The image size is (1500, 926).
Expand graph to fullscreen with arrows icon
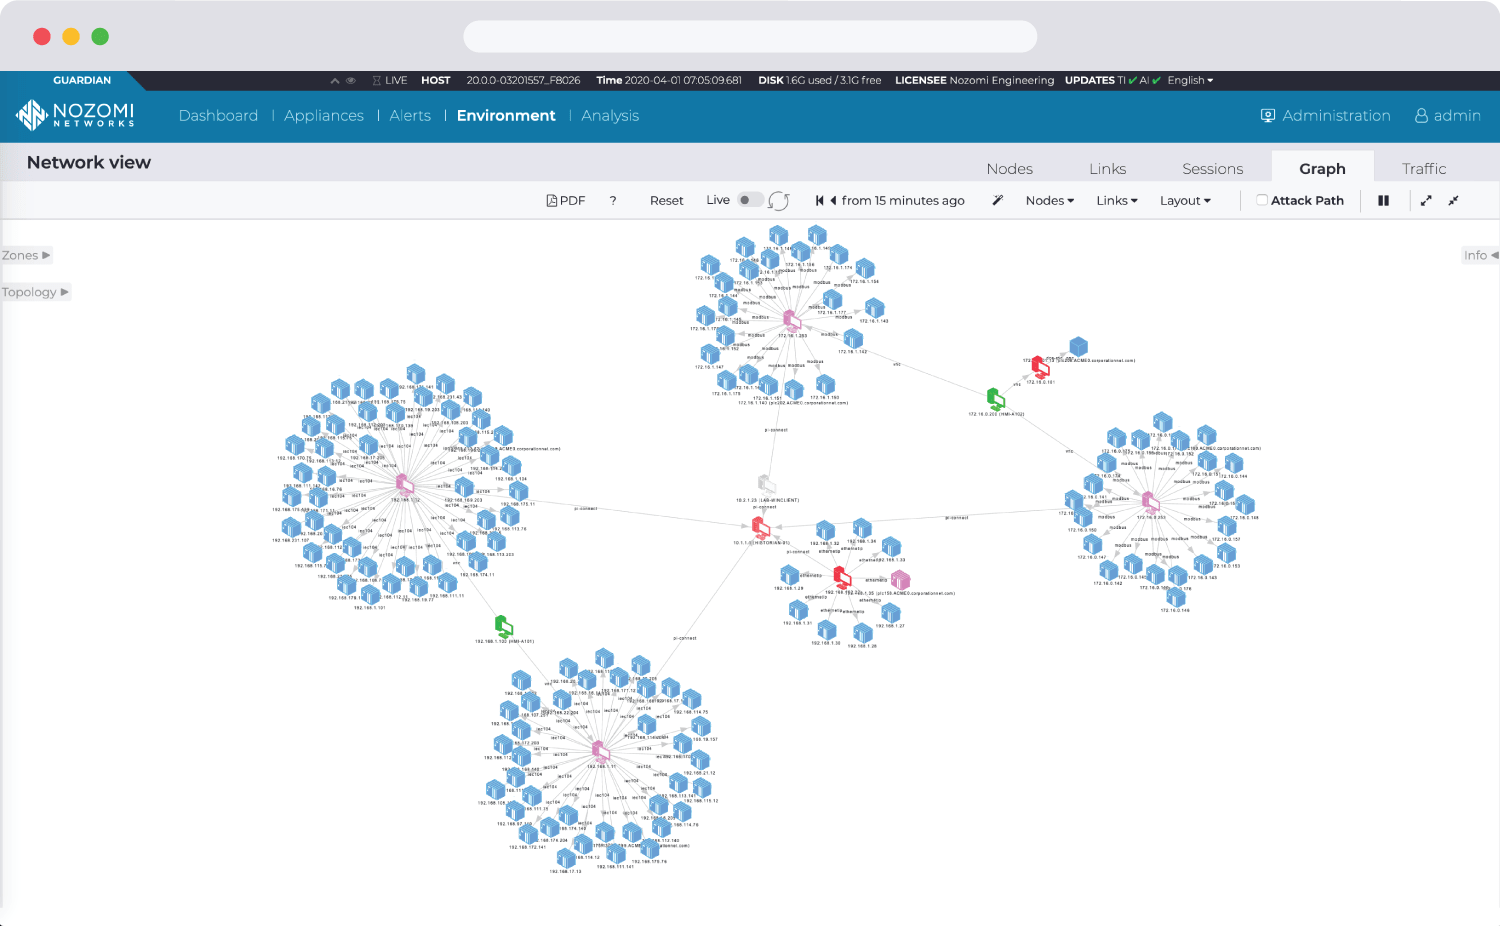point(1426,201)
